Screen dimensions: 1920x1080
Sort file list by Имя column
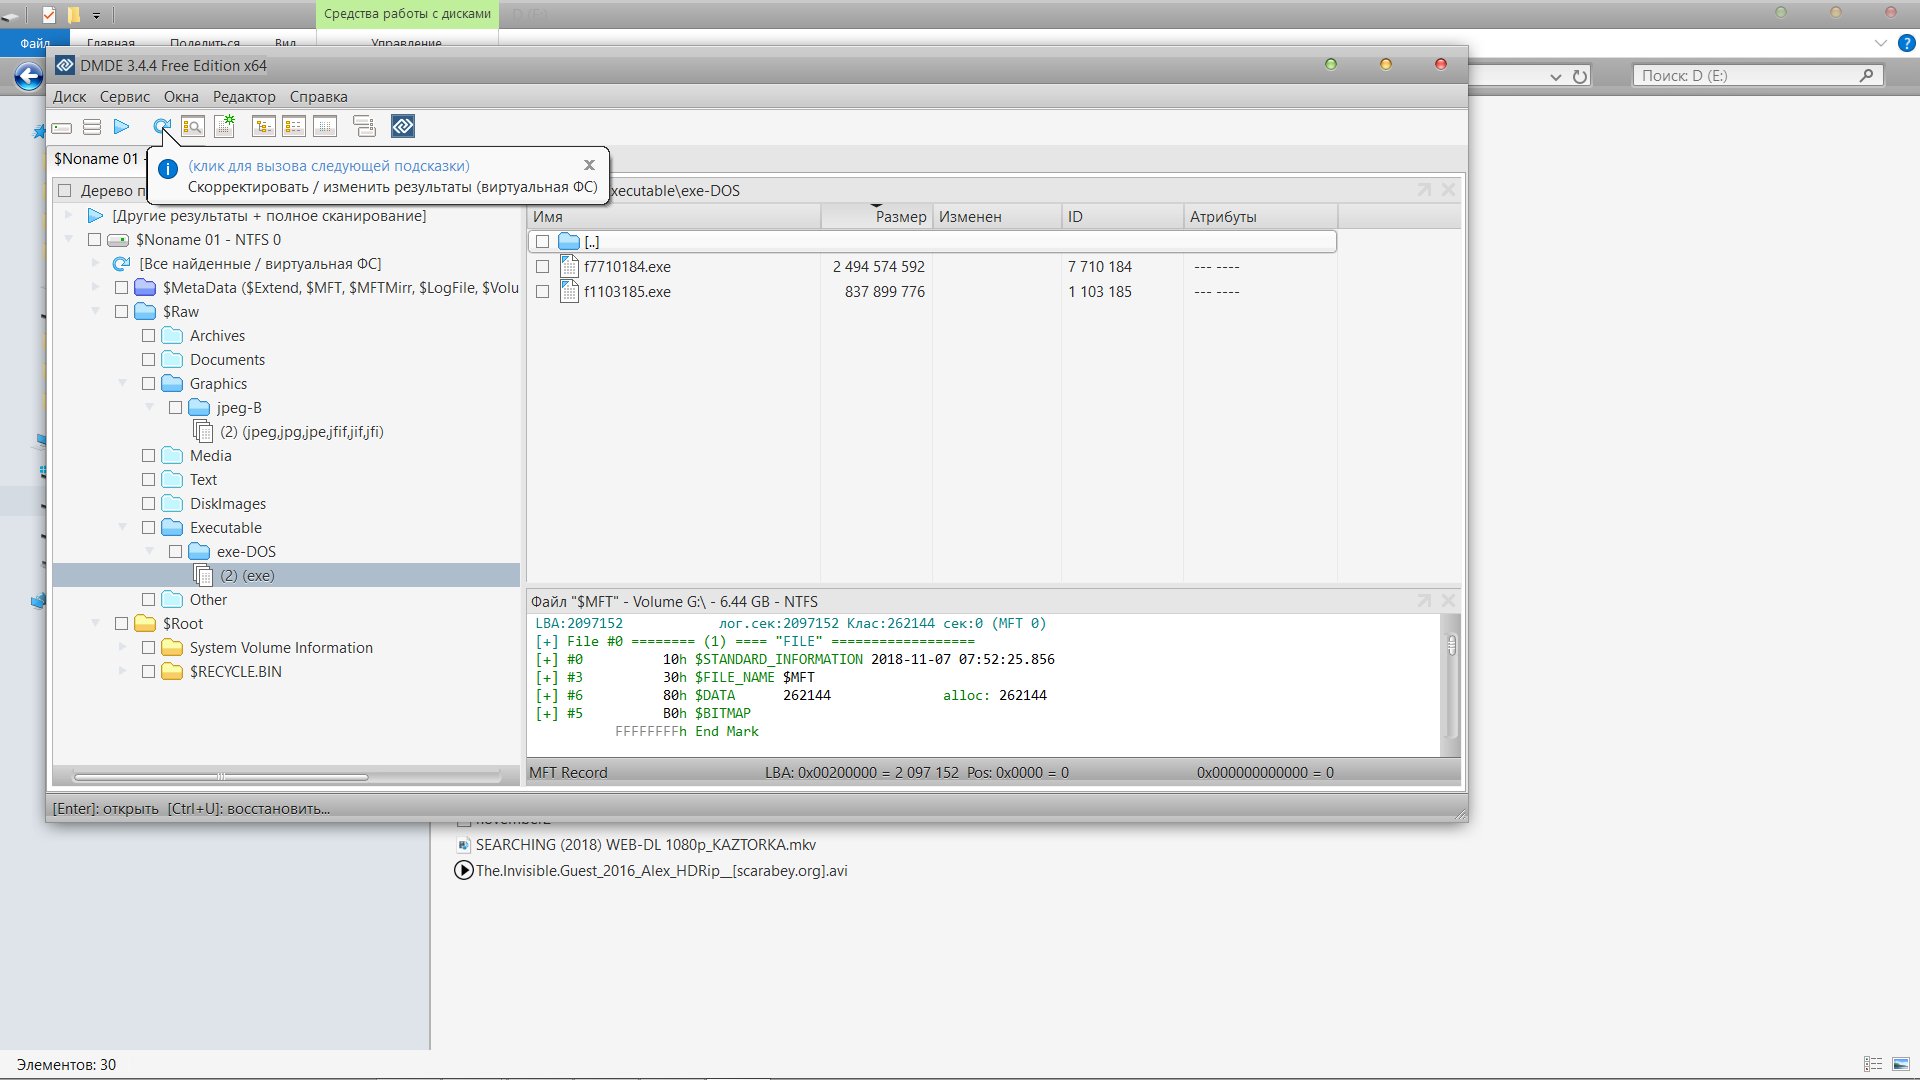(674, 217)
